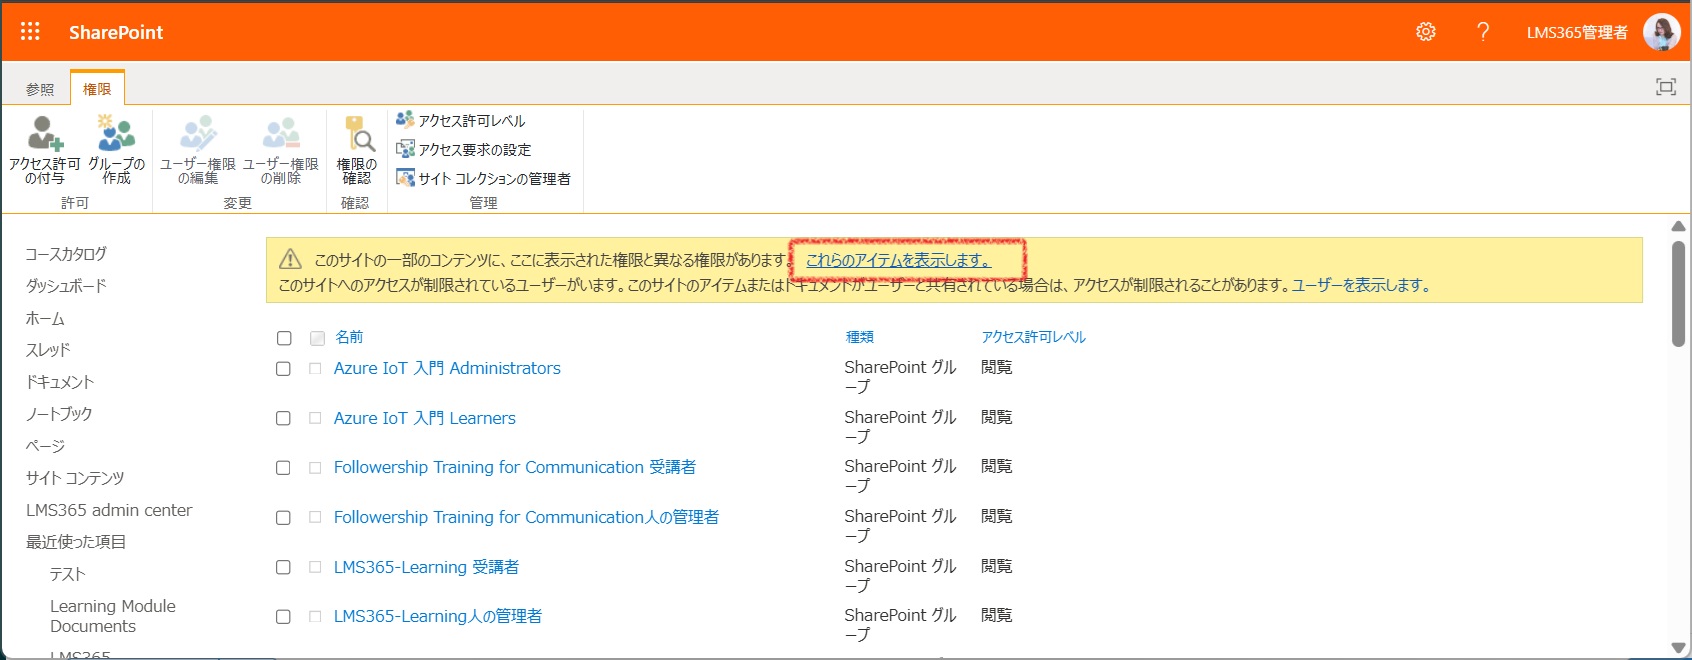Open Azure IoT 入門 Learners group
The height and width of the screenshot is (660, 1692).
tap(425, 418)
